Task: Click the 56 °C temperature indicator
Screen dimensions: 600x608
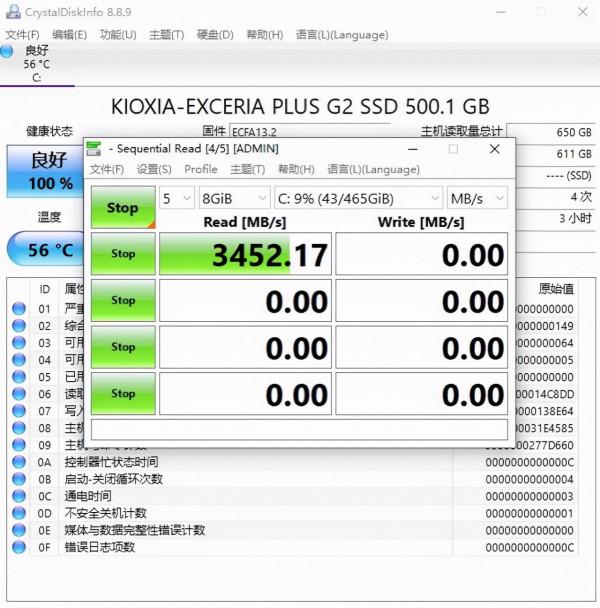Action: 42,249
